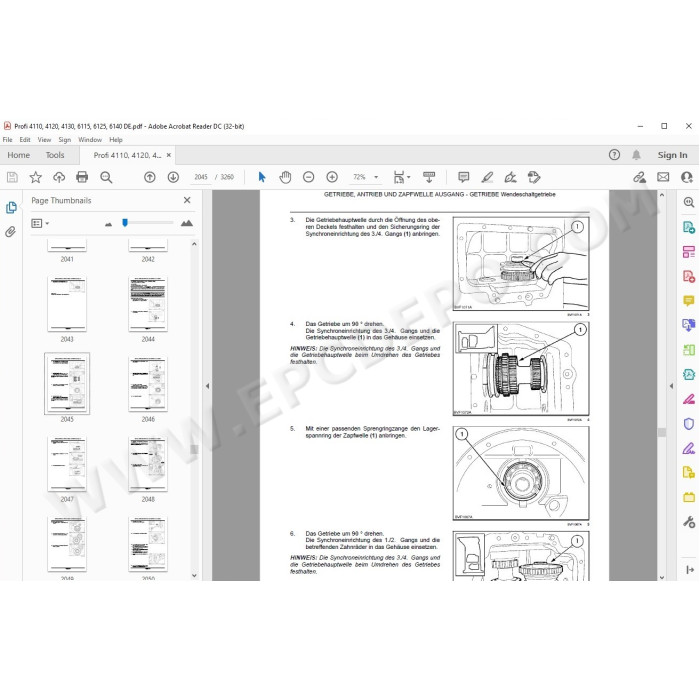Expand right pane with bottom arrow

(690, 570)
